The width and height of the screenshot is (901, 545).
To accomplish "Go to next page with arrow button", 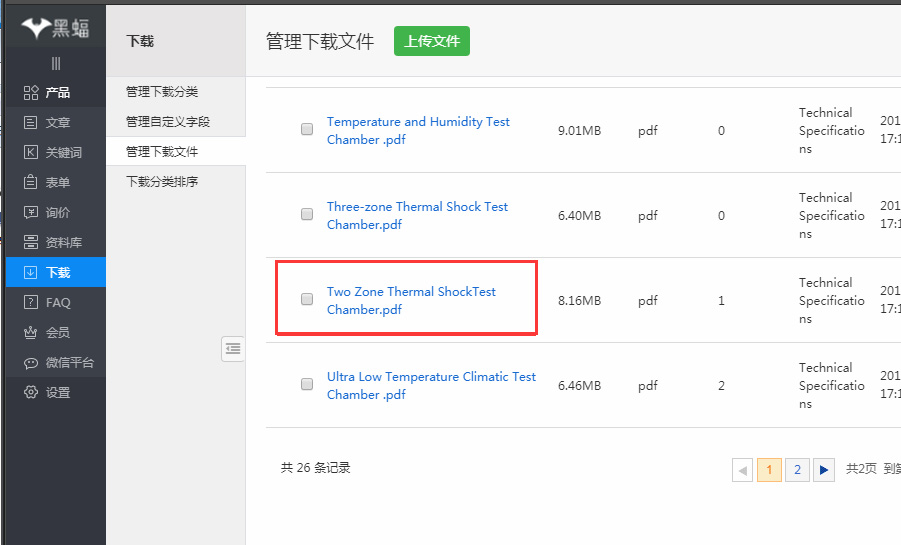I will pos(823,470).
